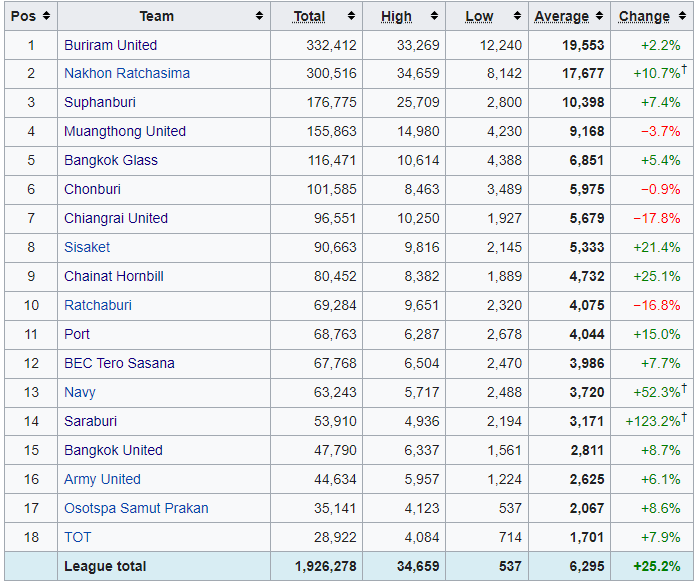Open Bangkok United team link
The image size is (696, 586).
[114, 450]
